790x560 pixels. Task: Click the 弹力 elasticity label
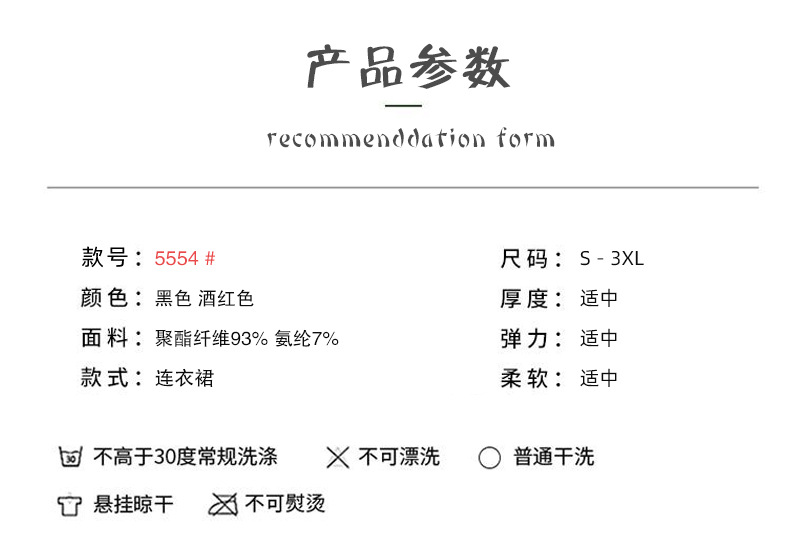(525, 339)
